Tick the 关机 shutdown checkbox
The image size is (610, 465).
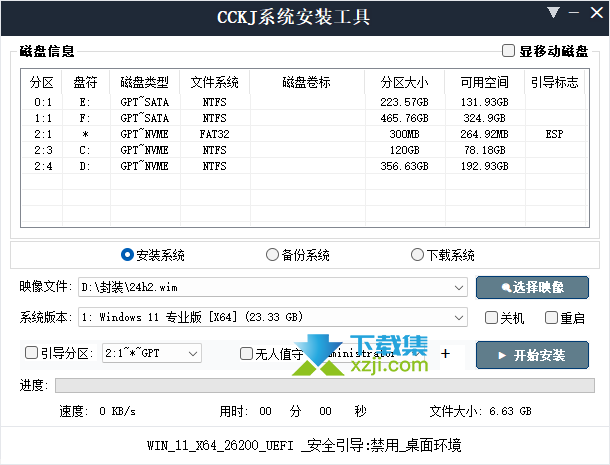(x=491, y=318)
